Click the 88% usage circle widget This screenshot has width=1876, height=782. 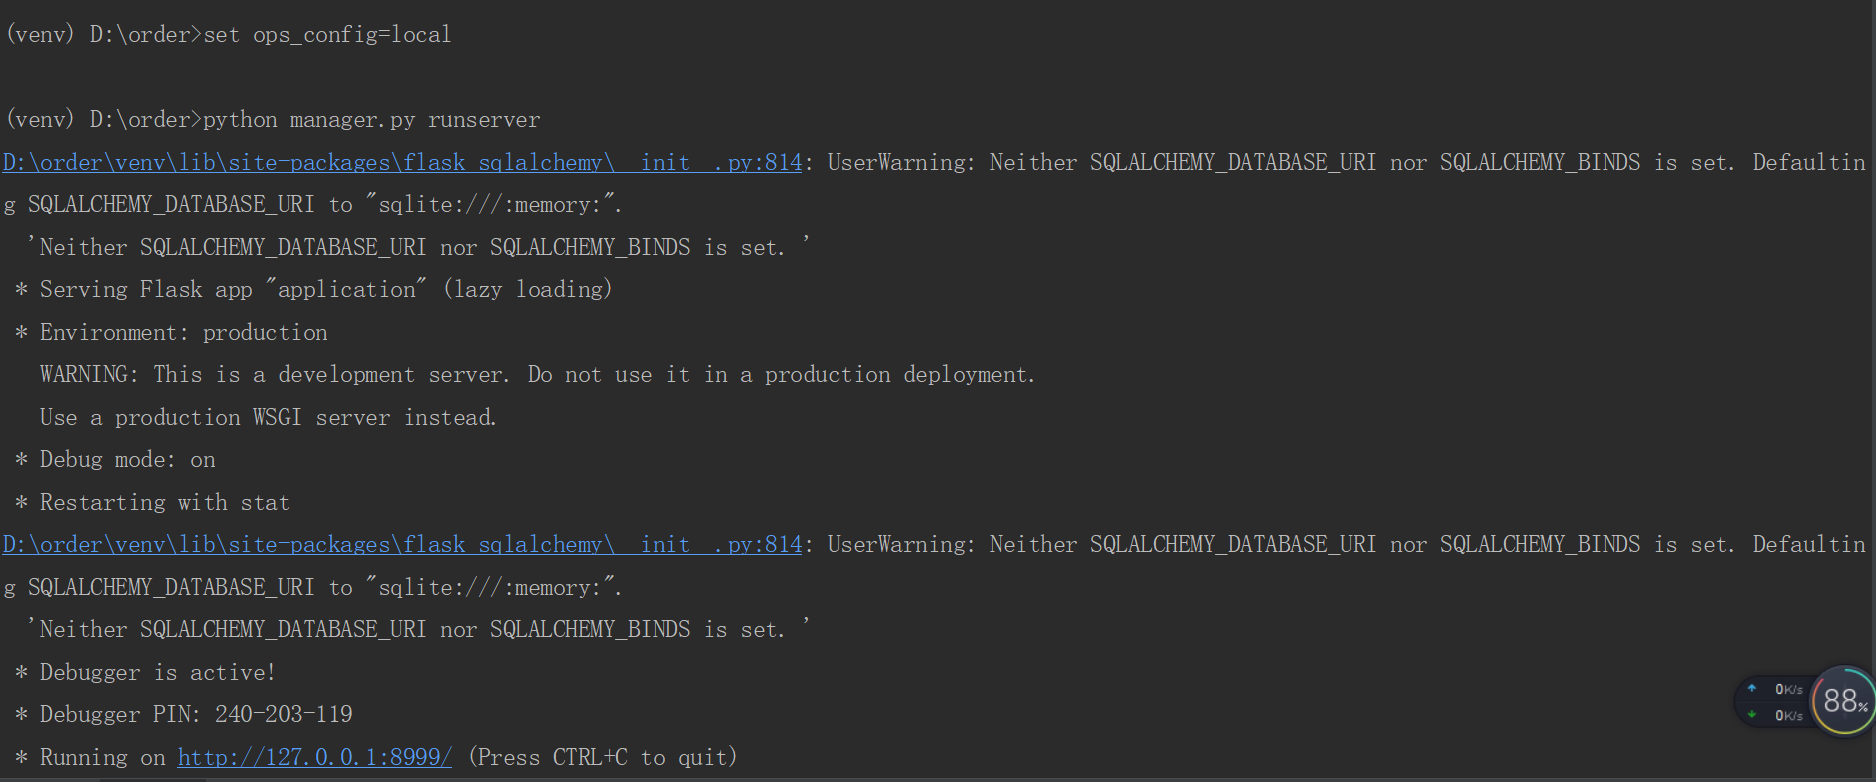(1843, 701)
